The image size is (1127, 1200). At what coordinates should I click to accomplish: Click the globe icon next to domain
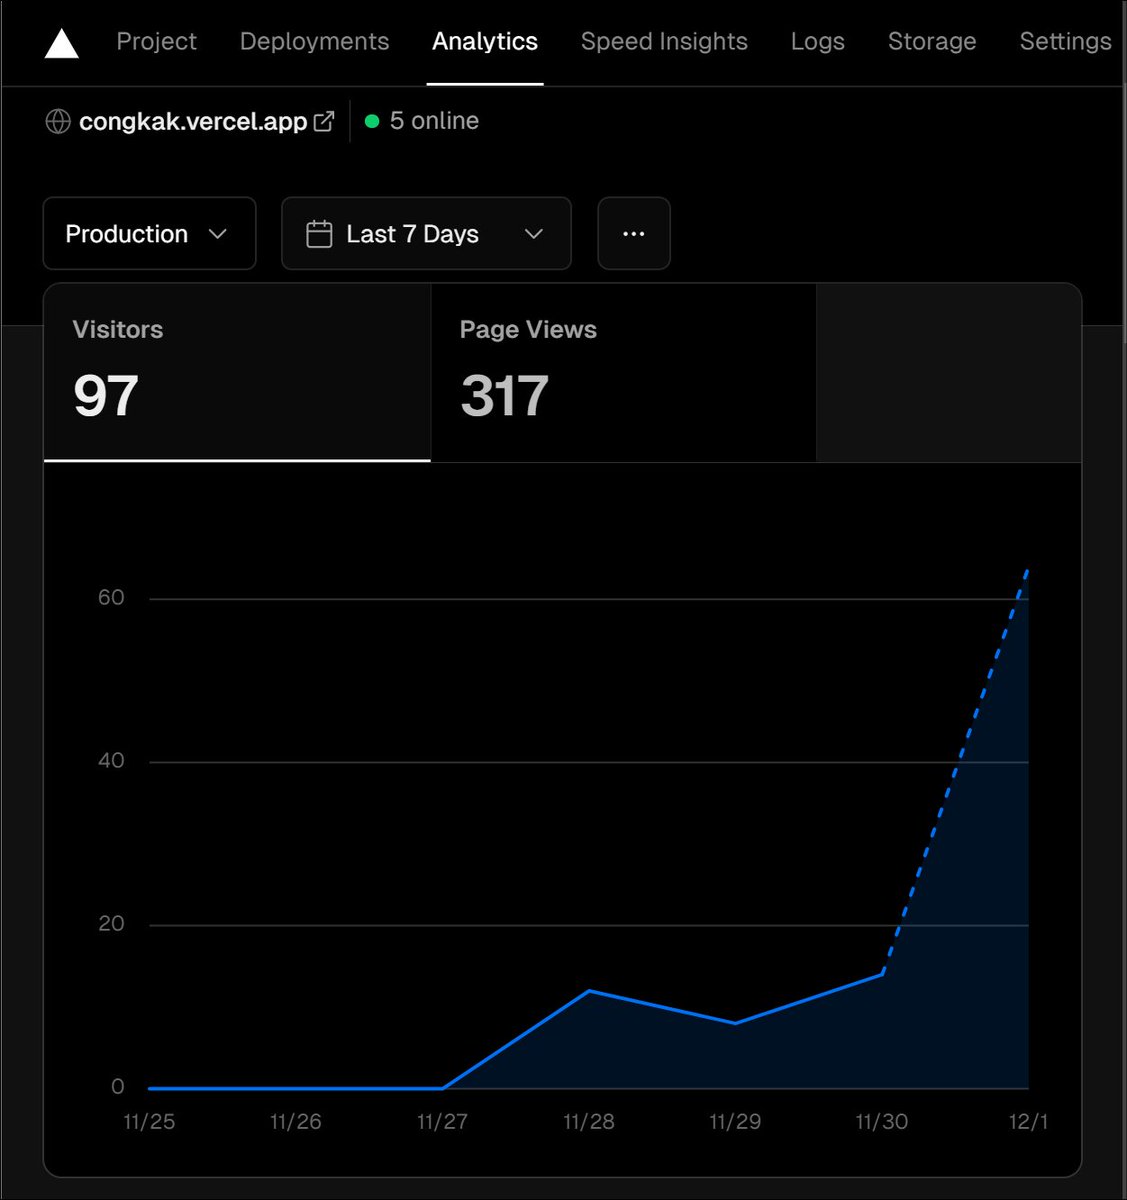58,121
